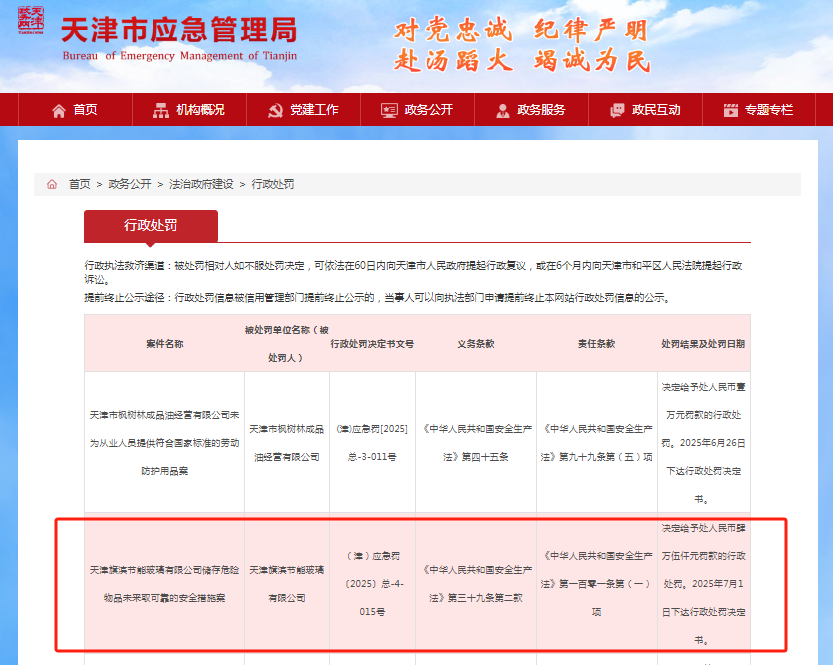Click the person icon beside 政务服务
Viewport: 833px width, 665px height.
pos(503,110)
